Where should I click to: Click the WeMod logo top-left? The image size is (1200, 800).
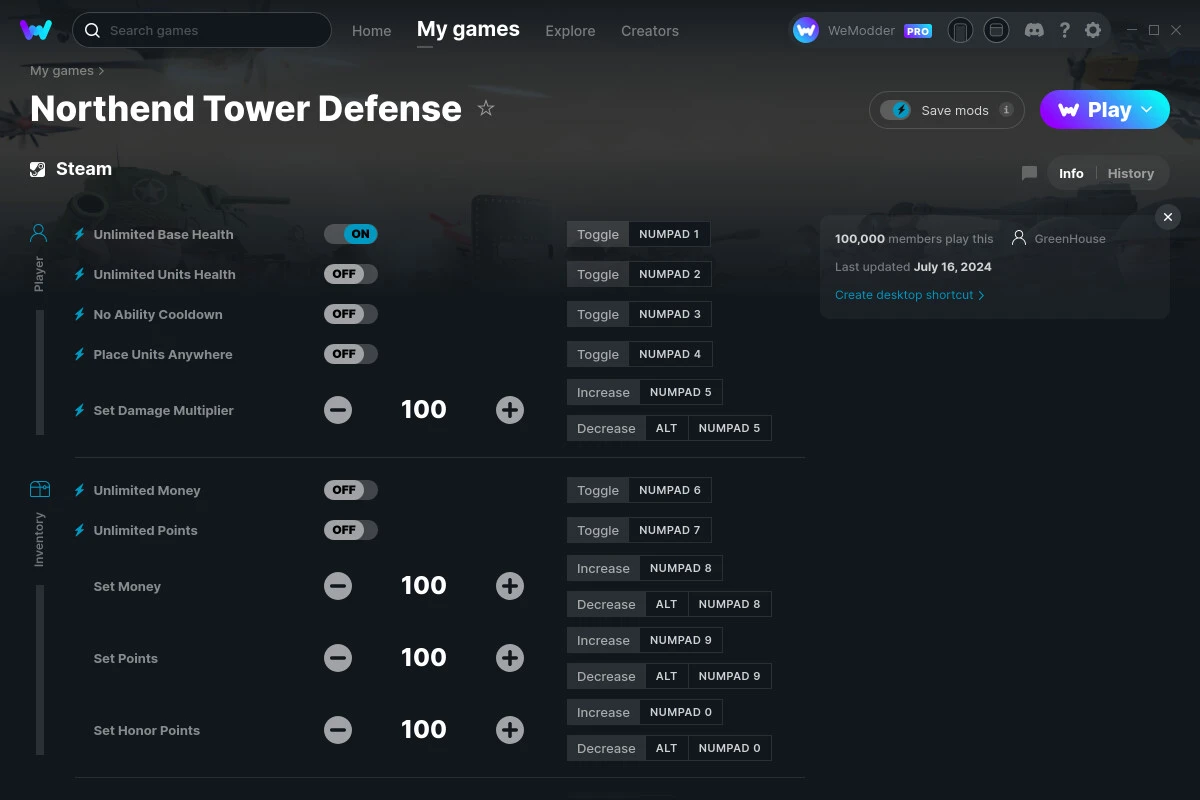coord(37,30)
